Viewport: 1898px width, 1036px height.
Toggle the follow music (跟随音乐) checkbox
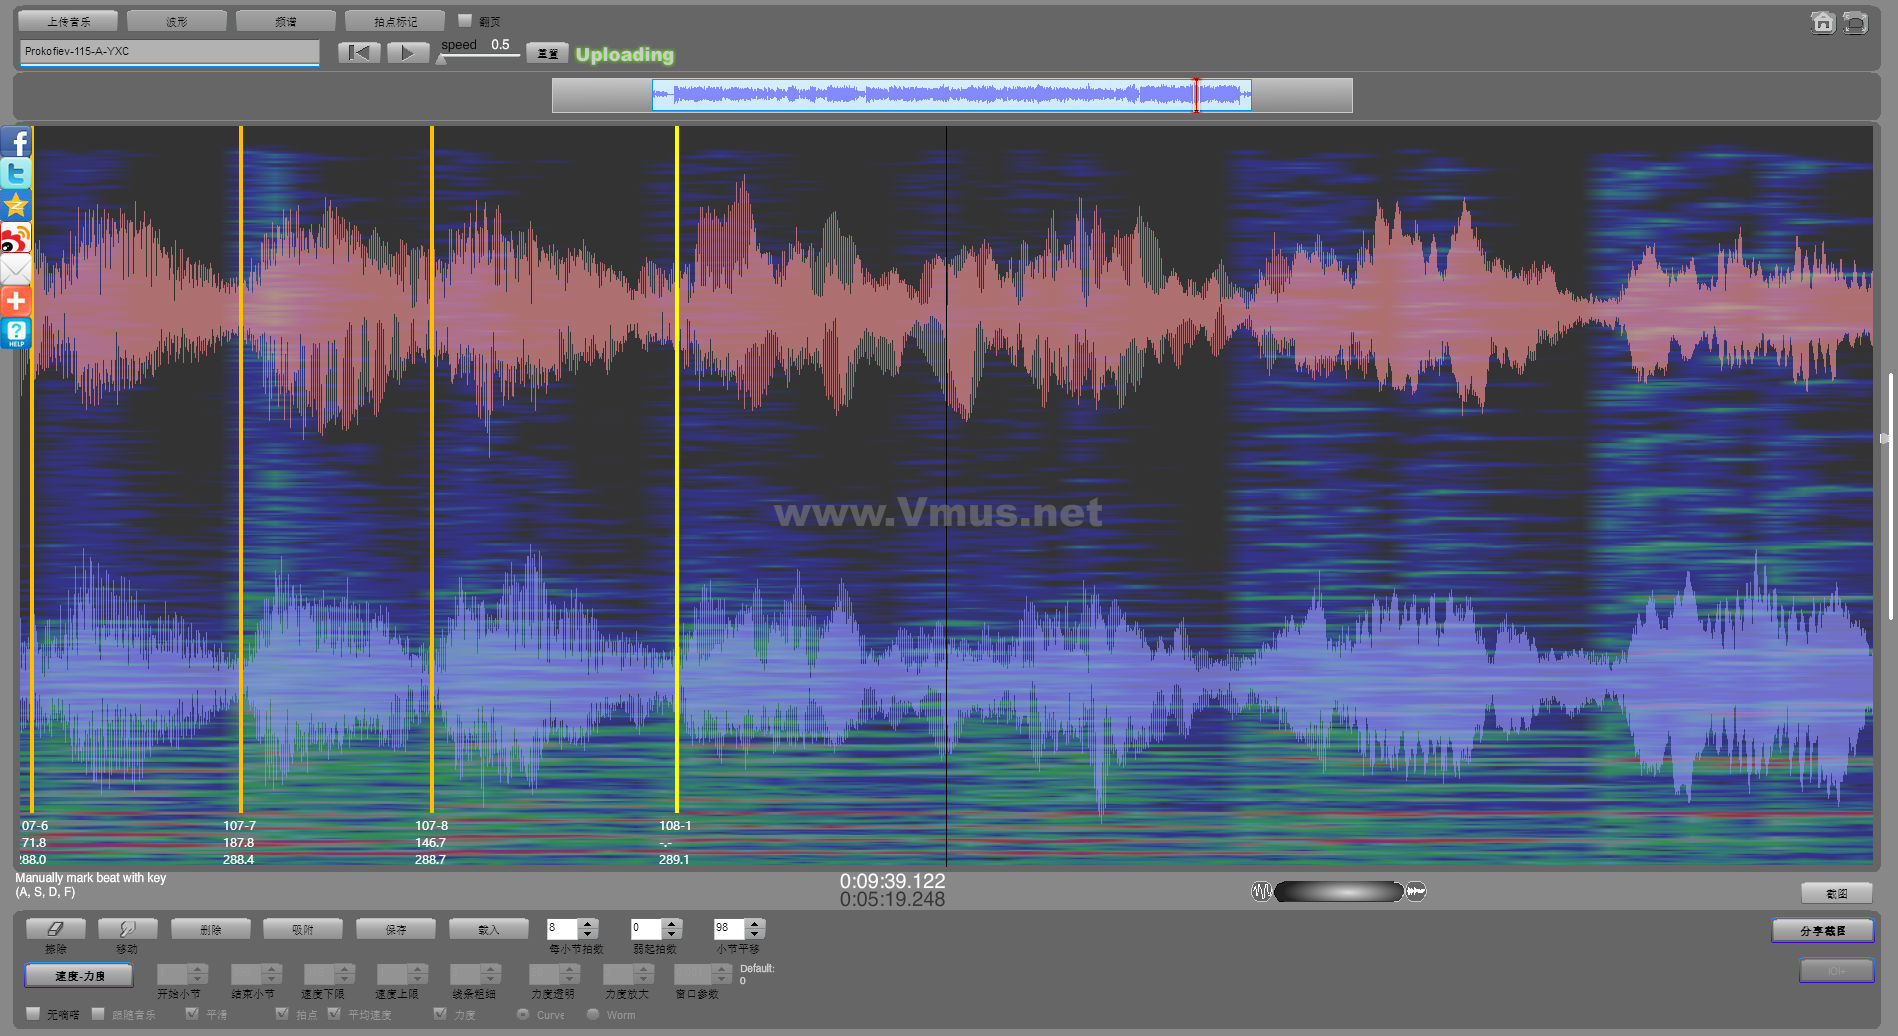(98, 1014)
